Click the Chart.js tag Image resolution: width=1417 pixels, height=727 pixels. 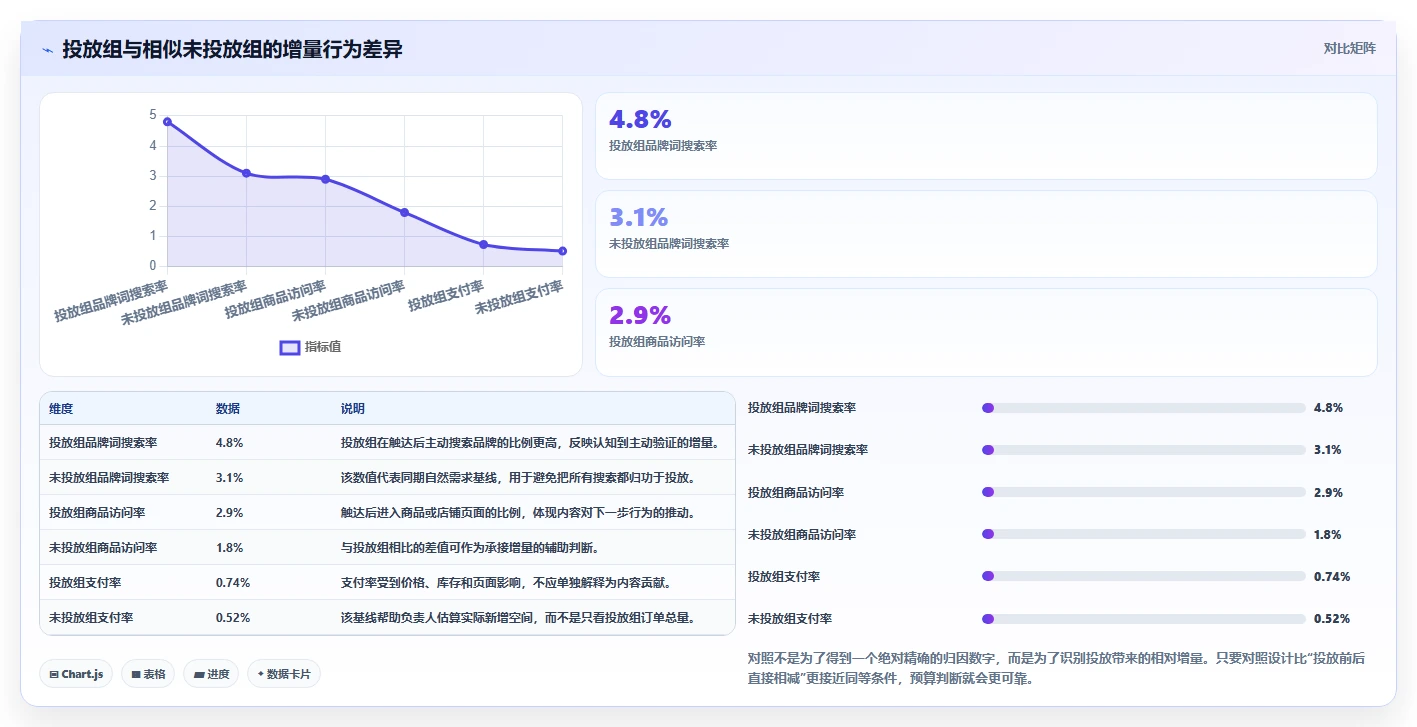77,674
